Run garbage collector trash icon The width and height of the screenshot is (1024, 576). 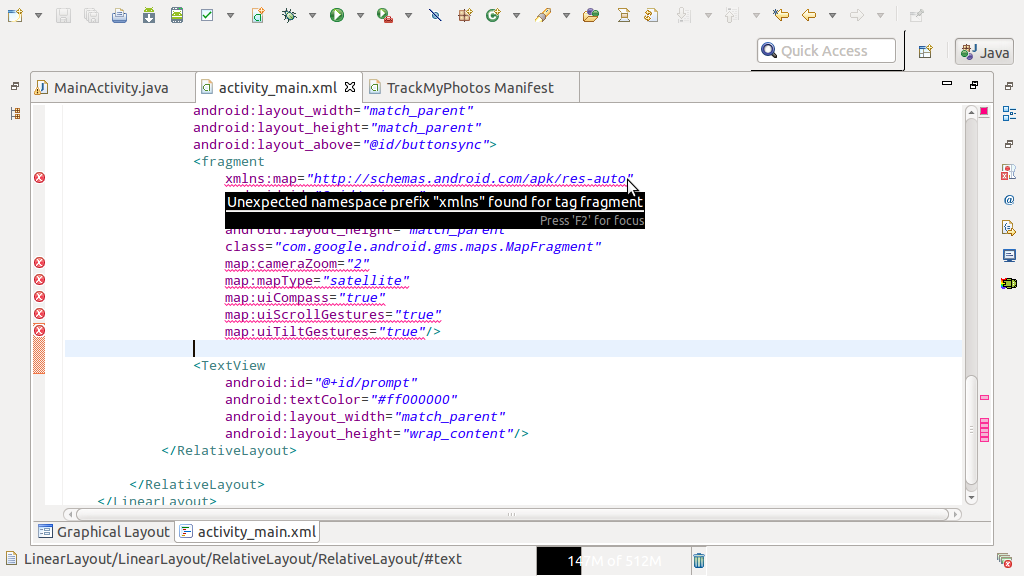pos(699,560)
